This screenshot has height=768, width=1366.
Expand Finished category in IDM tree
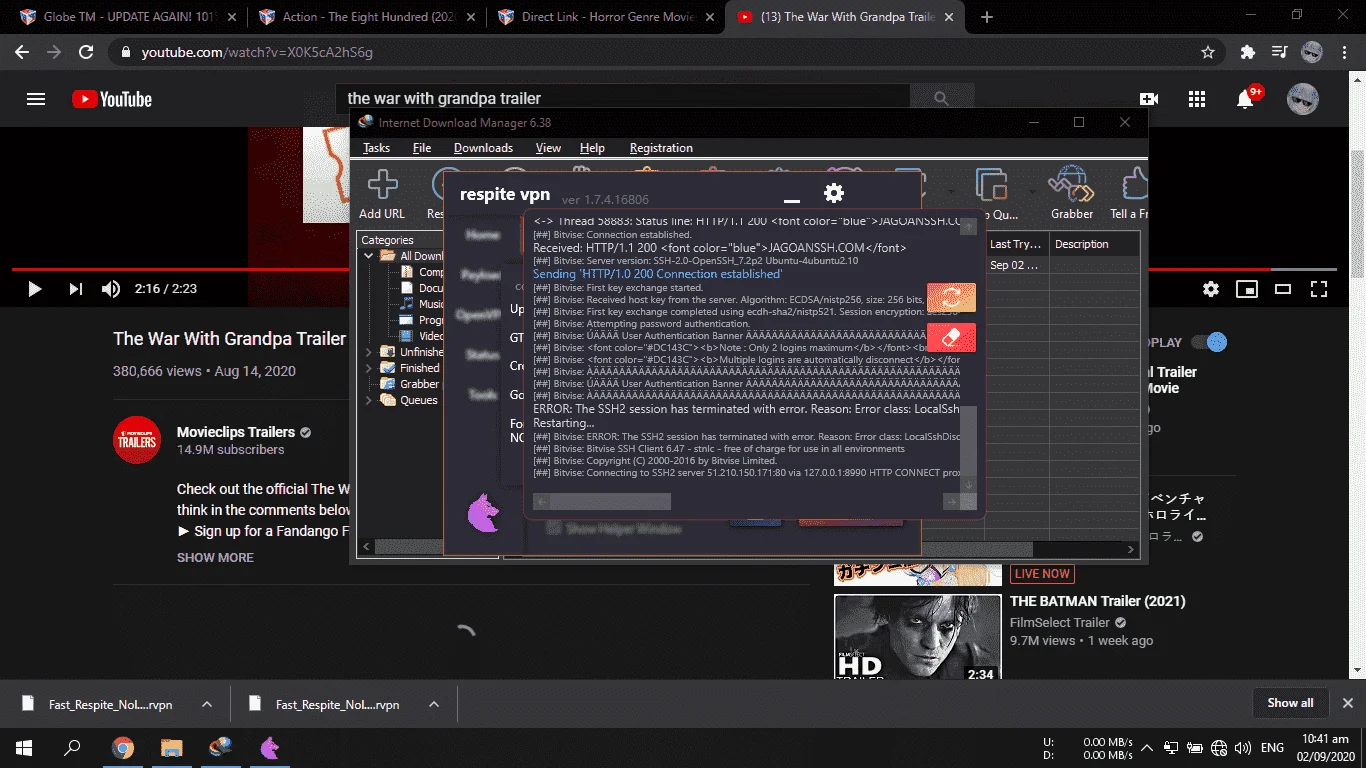click(368, 368)
